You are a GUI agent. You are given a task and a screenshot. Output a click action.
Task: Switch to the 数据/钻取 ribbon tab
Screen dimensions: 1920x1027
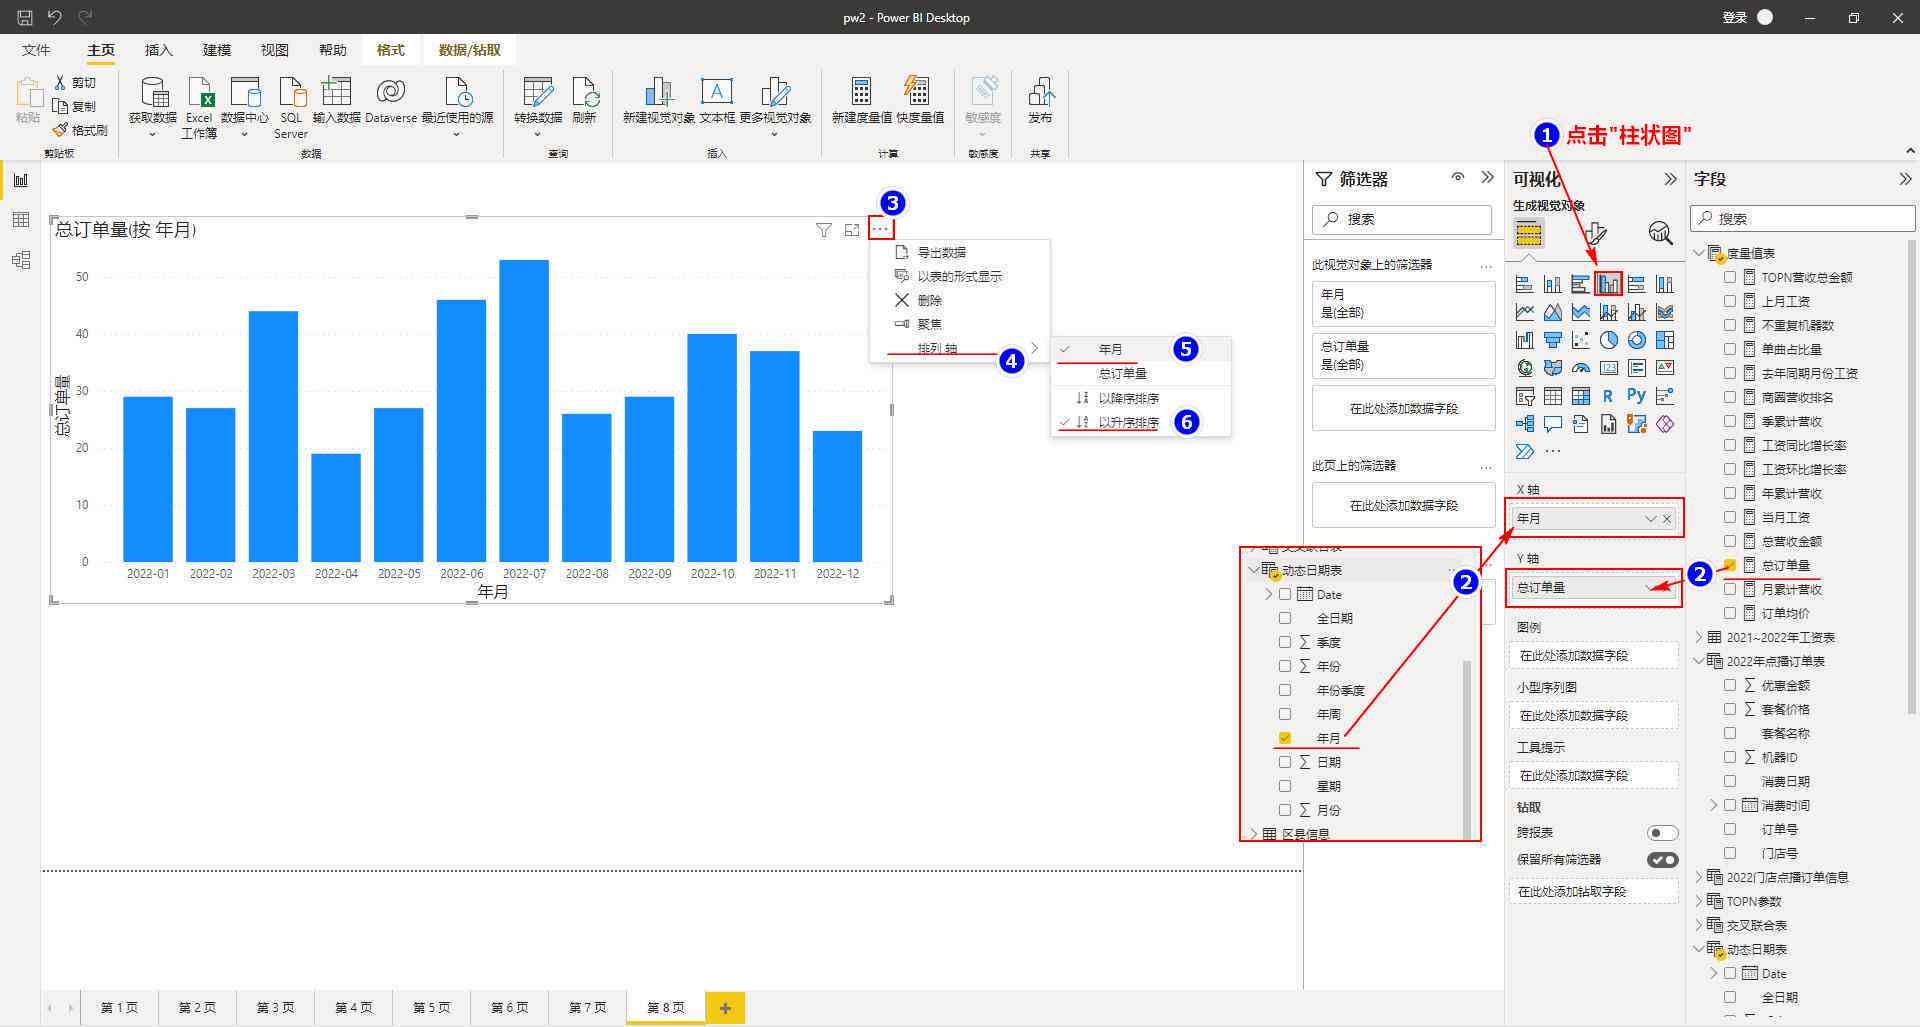[x=470, y=50]
